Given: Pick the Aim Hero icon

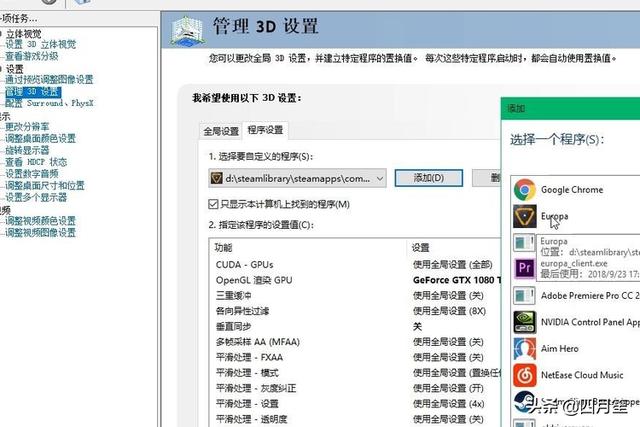Looking at the screenshot, I should [523, 349].
